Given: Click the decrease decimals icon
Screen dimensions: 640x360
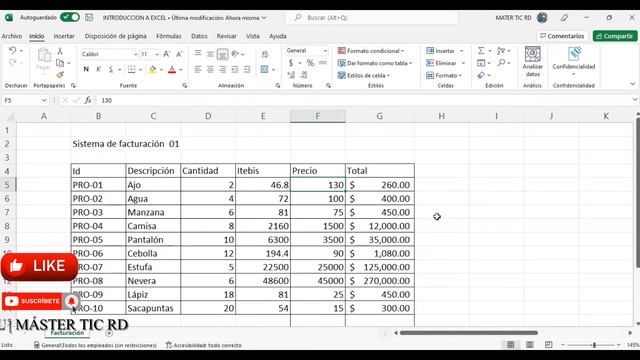Looking at the screenshot, I should (x=304, y=75).
